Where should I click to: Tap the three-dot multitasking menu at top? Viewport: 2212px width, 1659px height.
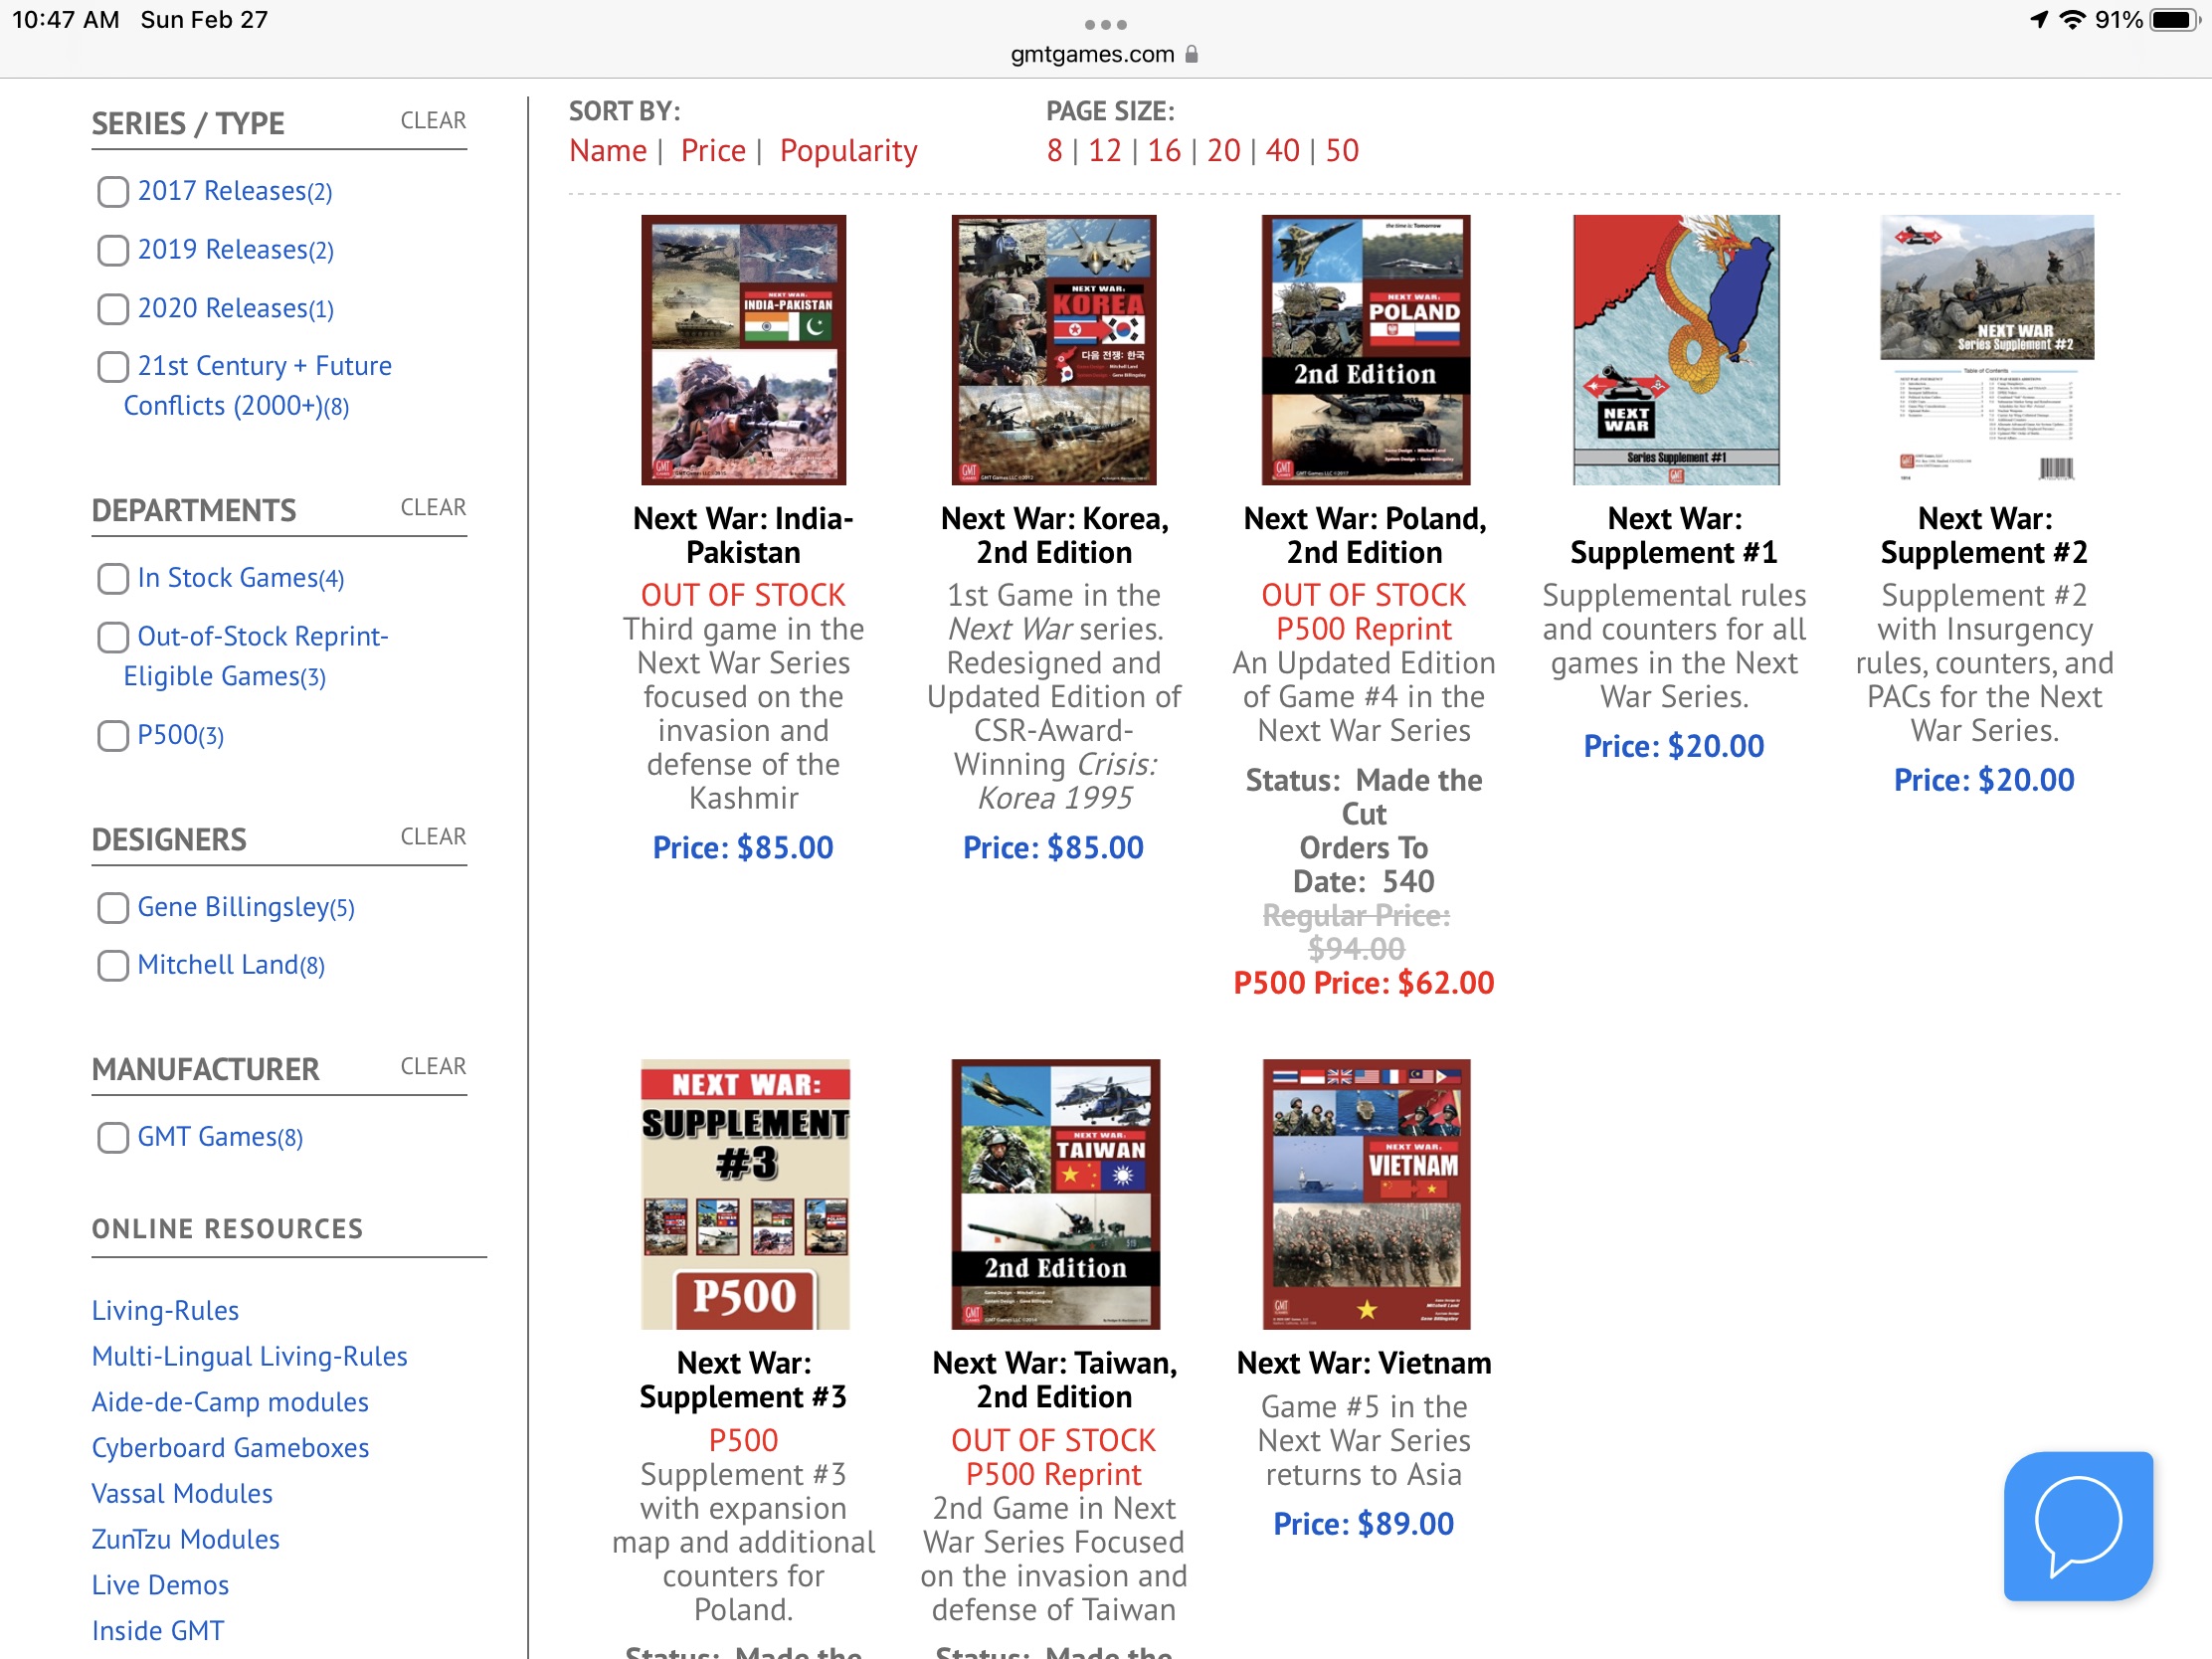(1105, 24)
